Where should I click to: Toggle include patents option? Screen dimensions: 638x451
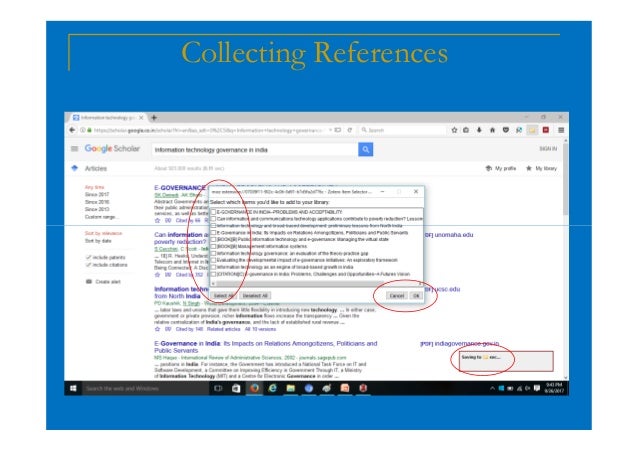105,257
